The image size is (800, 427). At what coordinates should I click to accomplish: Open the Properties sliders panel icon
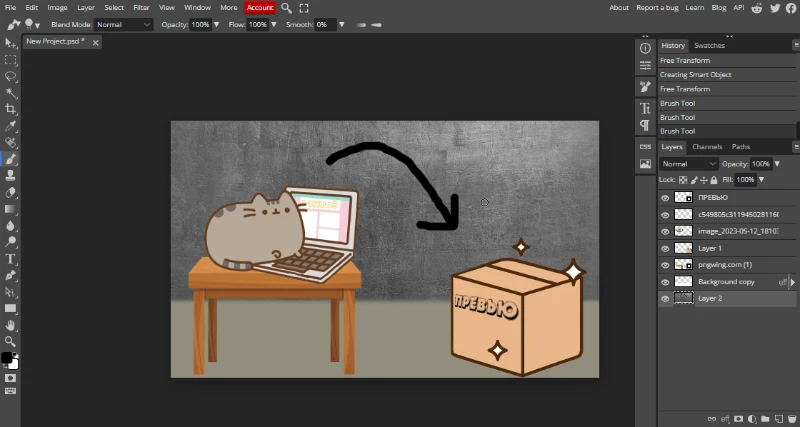point(645,65)
